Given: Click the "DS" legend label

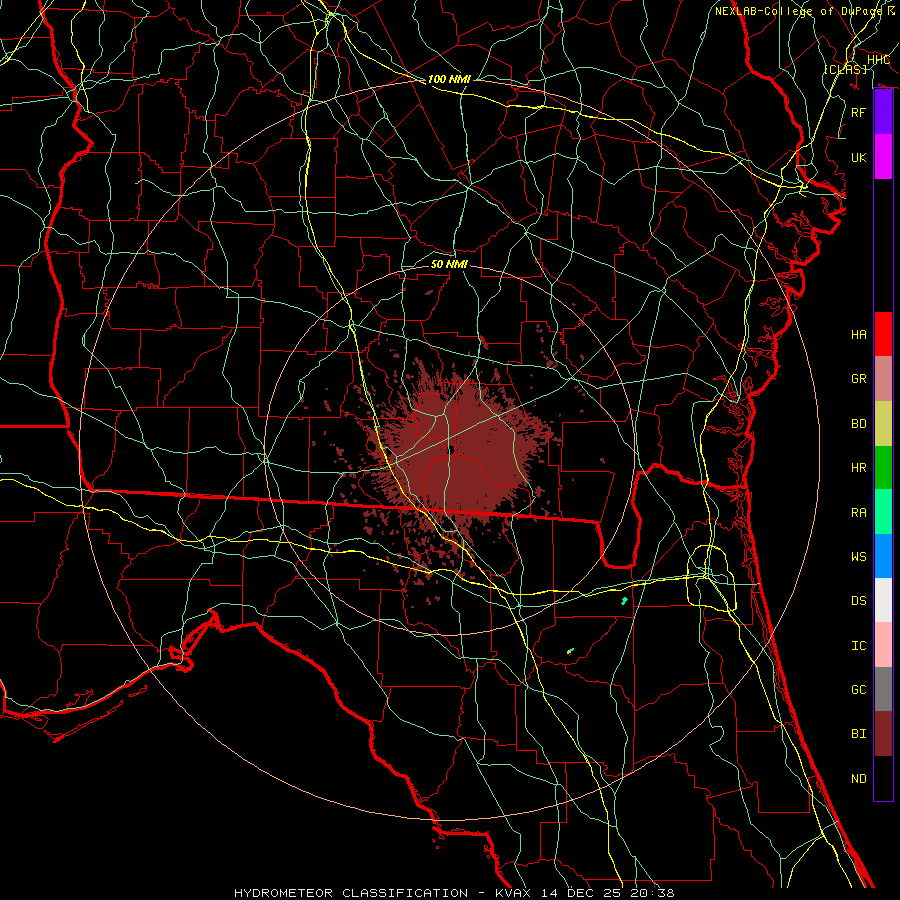Looking at the screenshot, I should tap(858, 601).
